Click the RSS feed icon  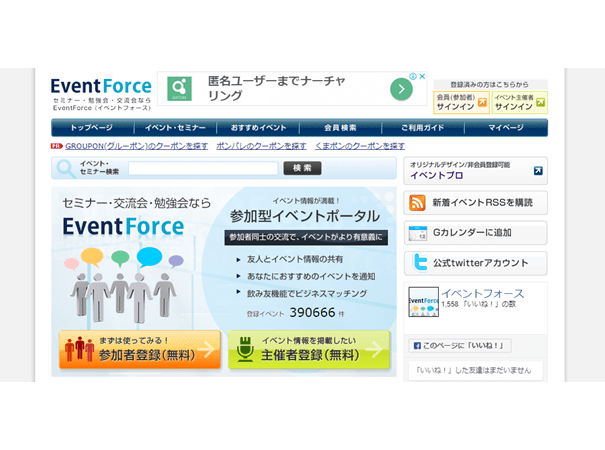[418, 203]
